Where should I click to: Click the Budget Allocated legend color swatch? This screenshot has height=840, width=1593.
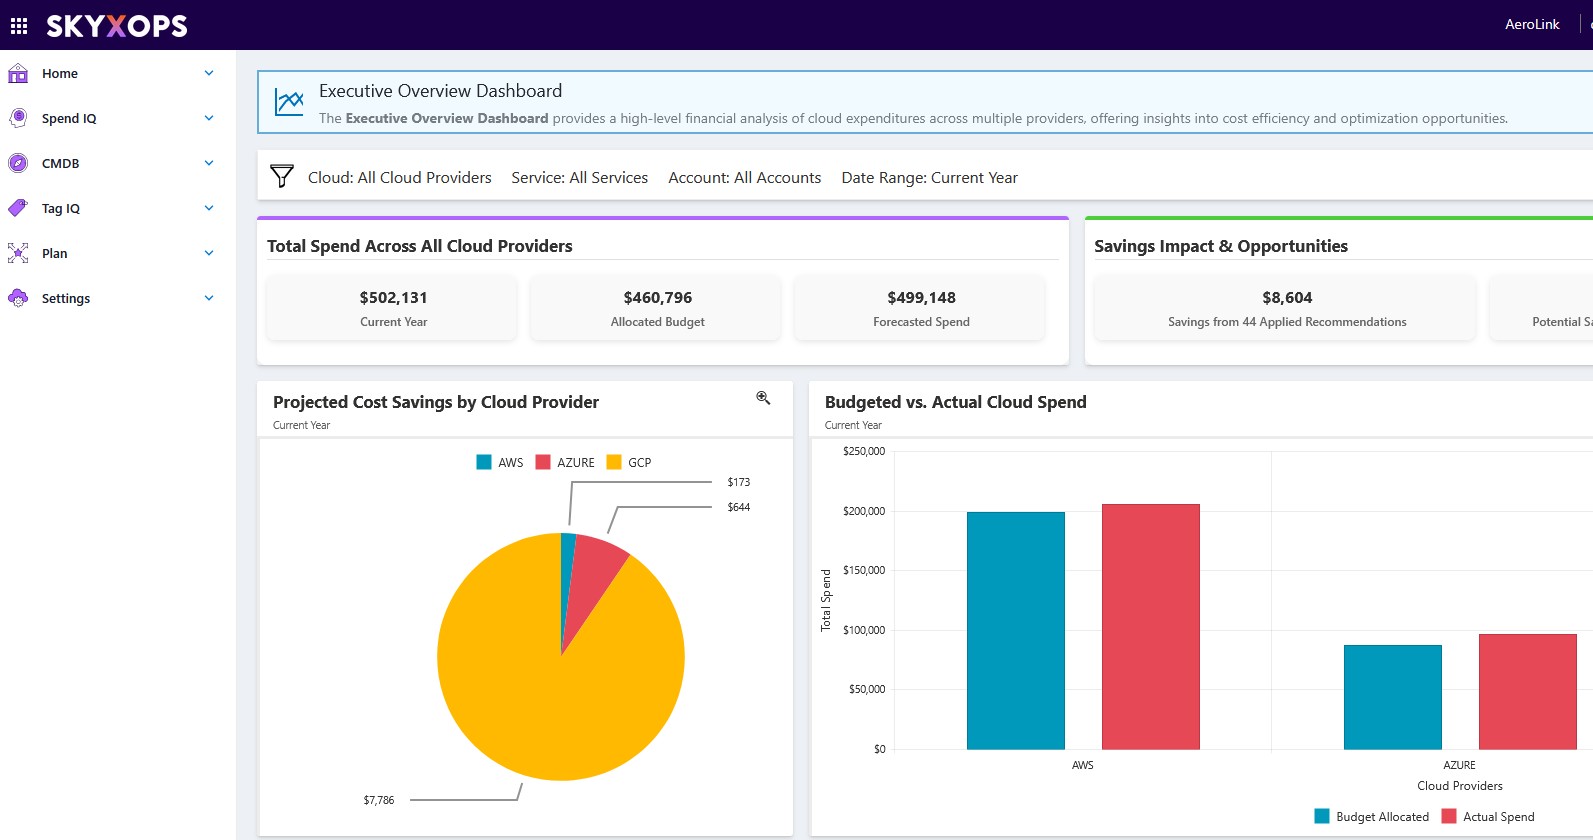pyautogui.click(x=1322, y=816)
